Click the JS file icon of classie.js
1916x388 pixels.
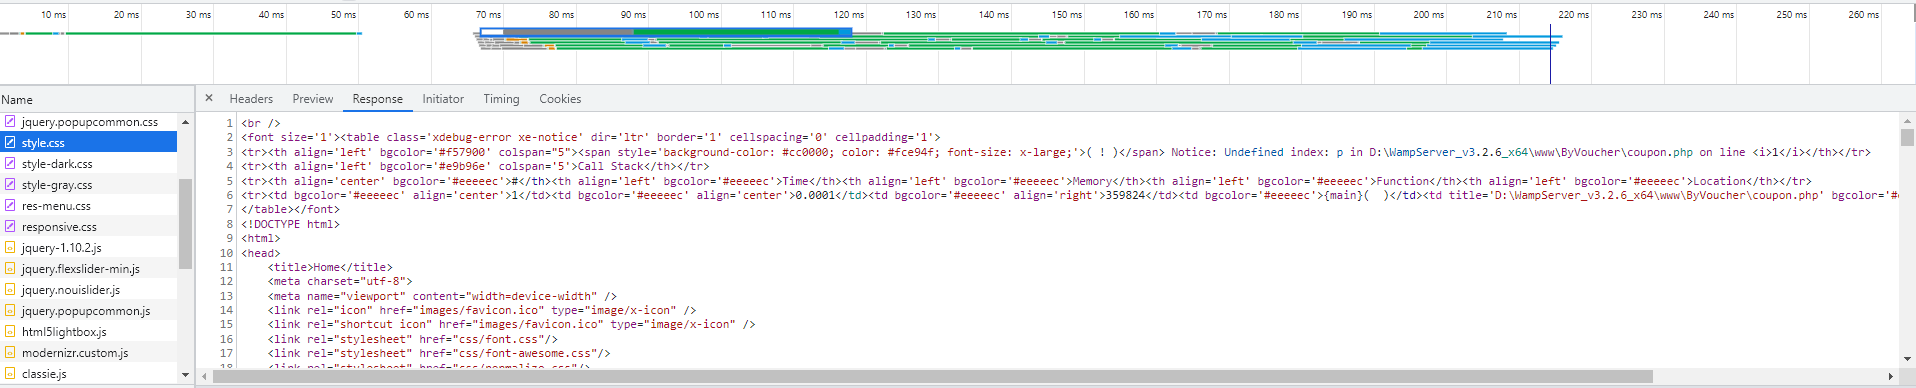pyautogui.click(x=10, y=373)
